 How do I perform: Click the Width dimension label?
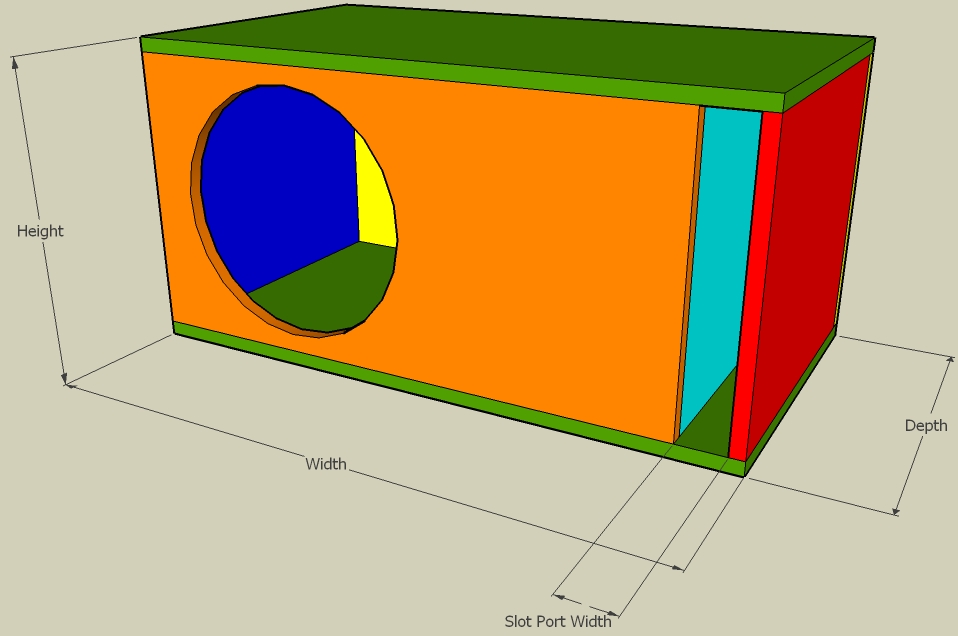[x=326, y=463]
